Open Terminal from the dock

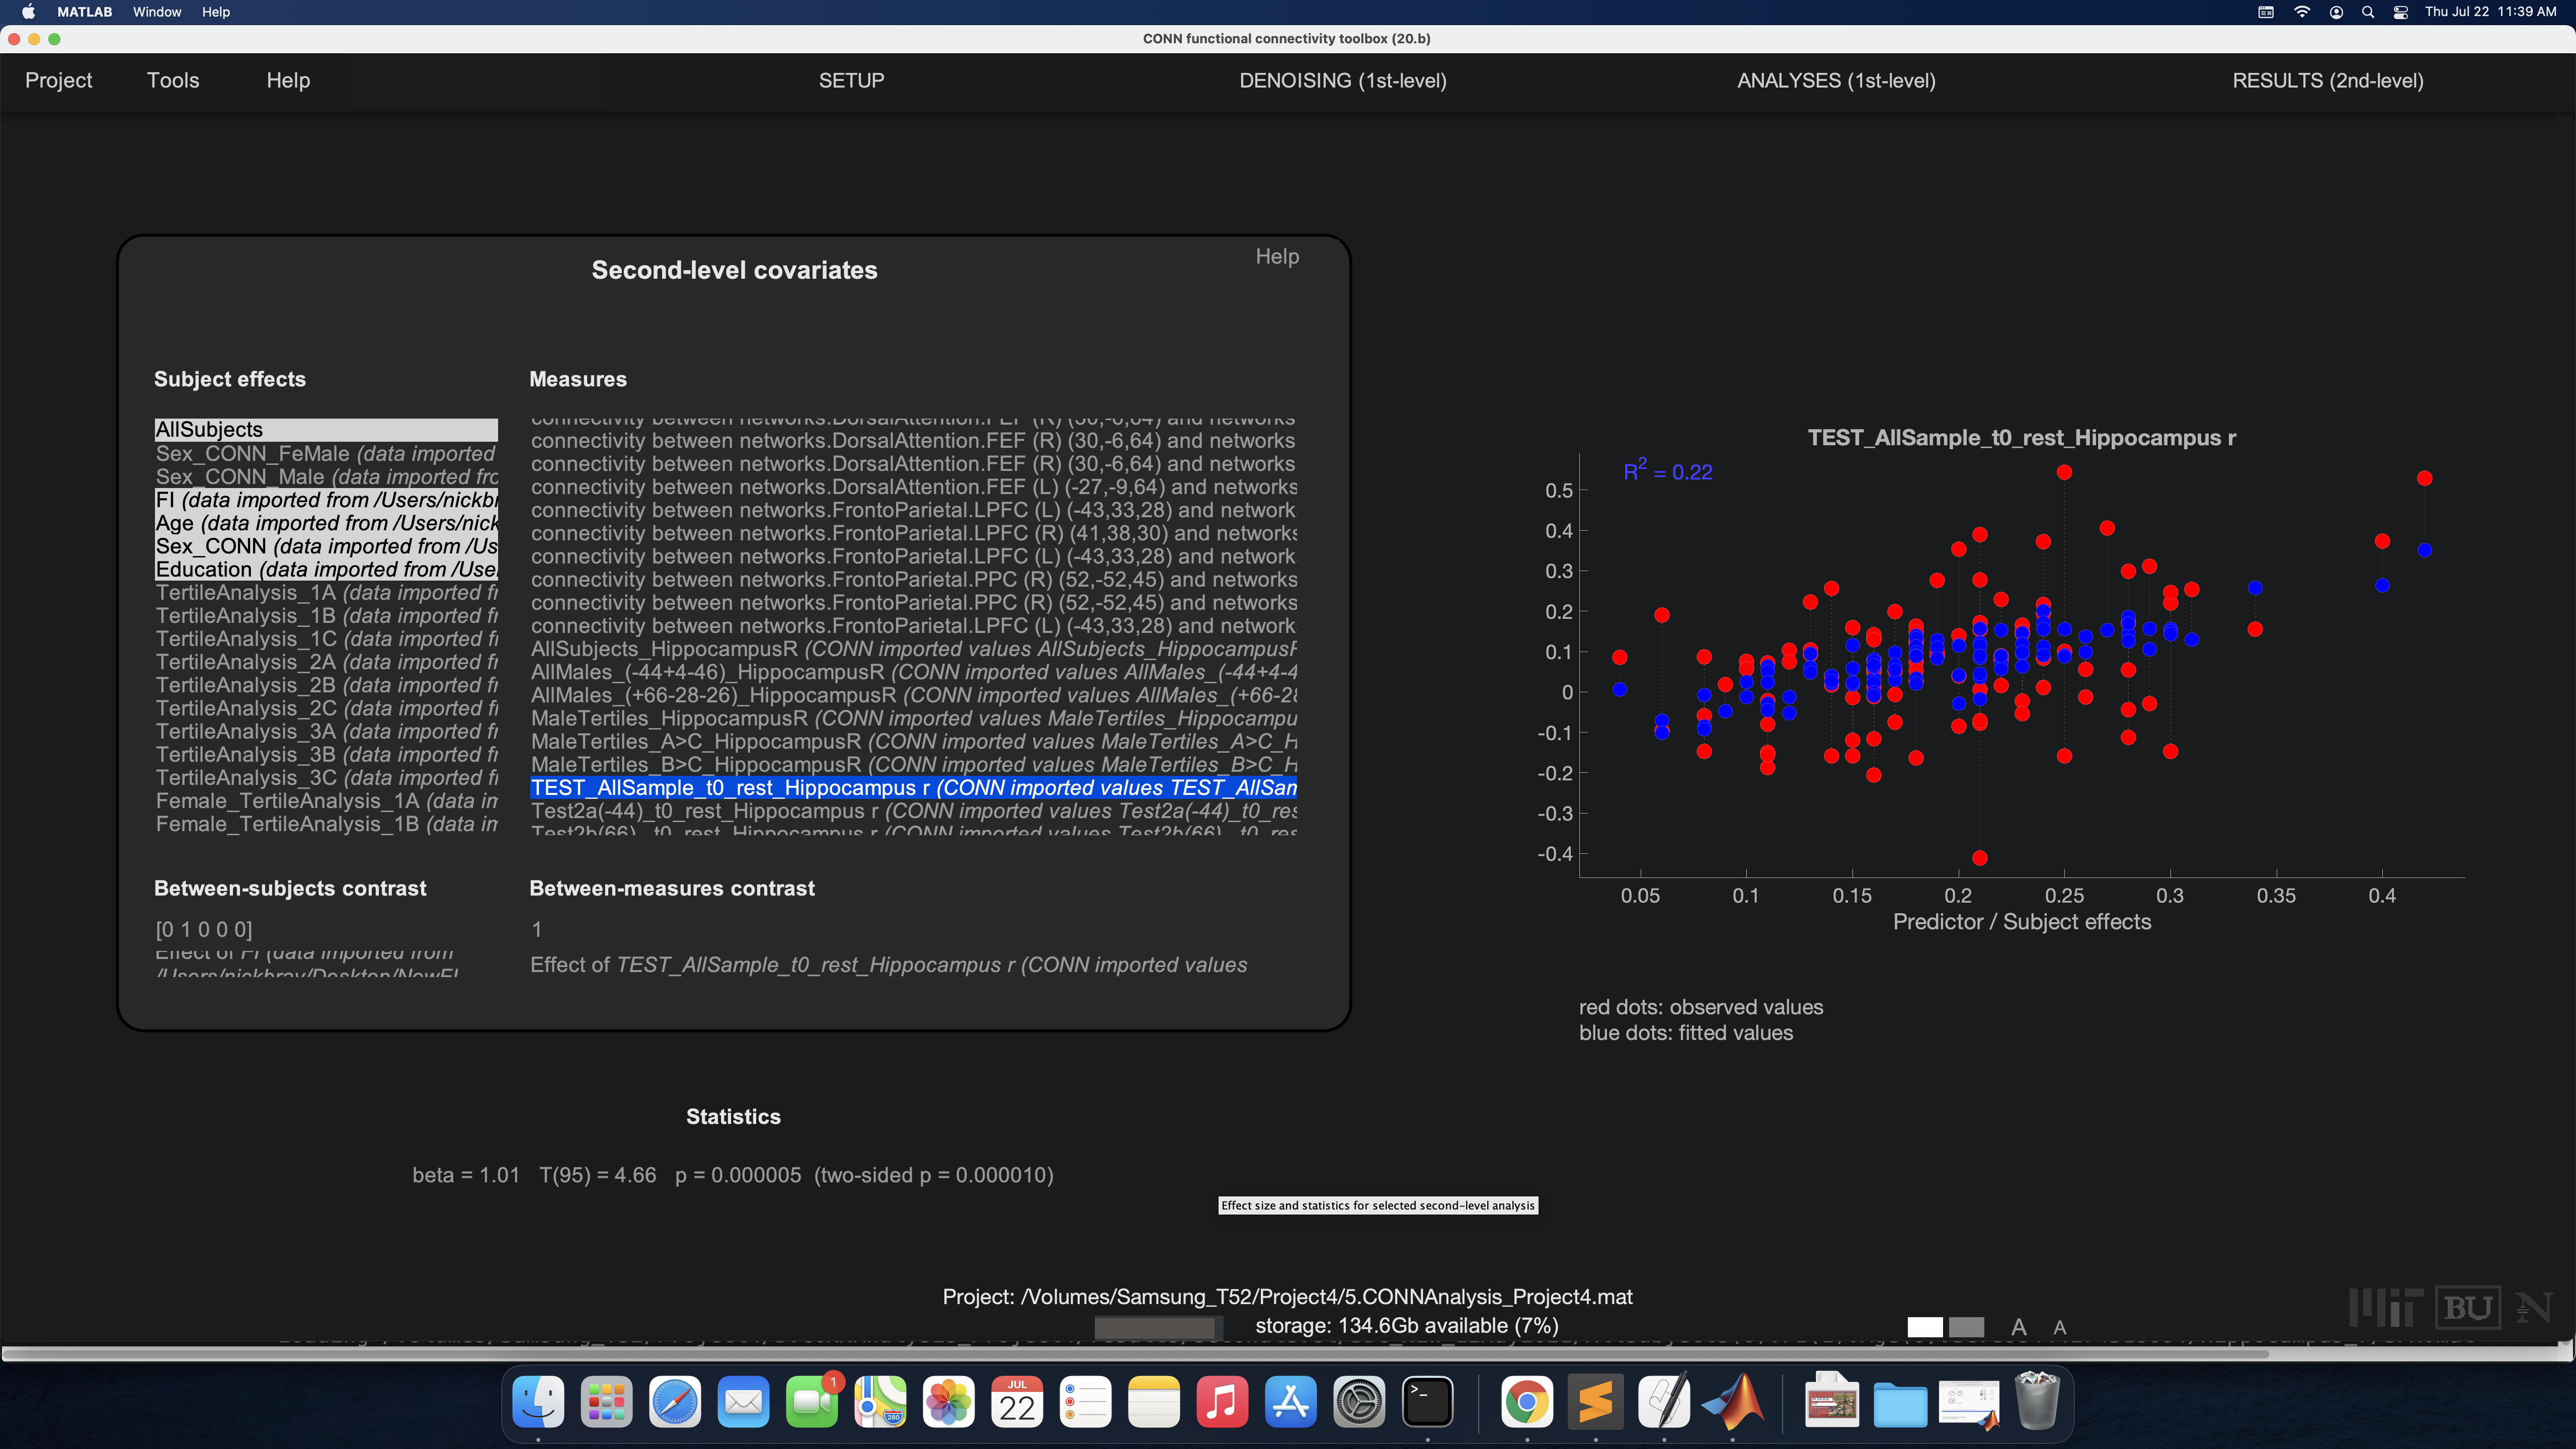(x=1427, y=1402)
